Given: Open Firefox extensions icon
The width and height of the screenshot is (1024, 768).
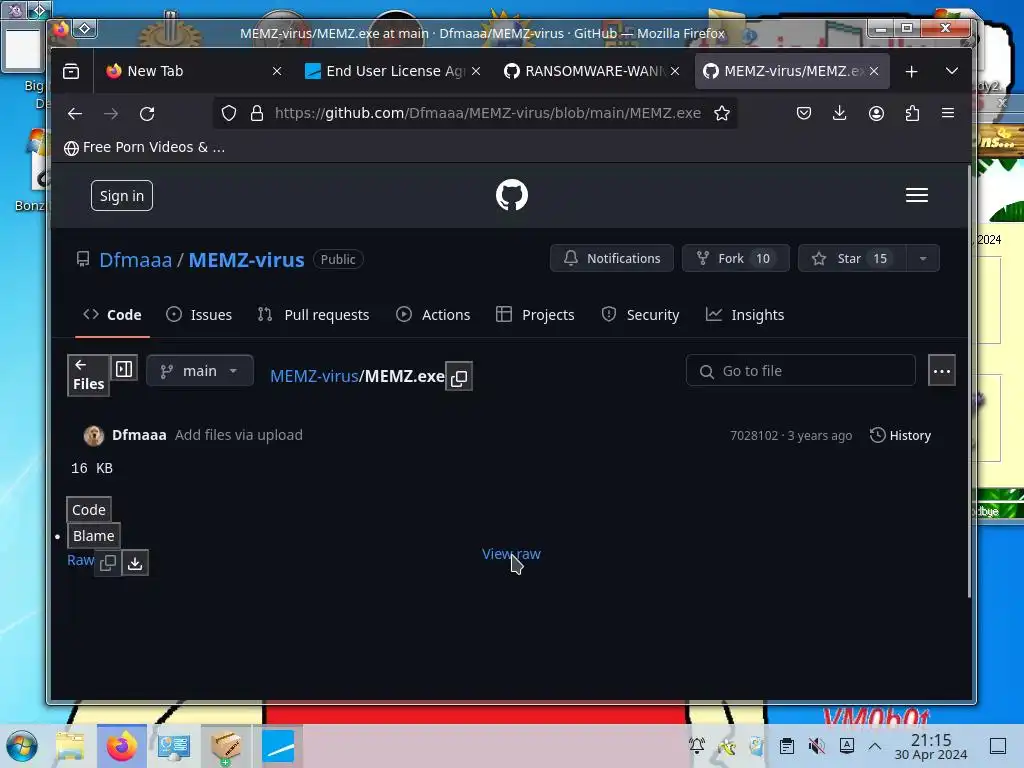Looking at the screenshot, I should pos(912,113).
